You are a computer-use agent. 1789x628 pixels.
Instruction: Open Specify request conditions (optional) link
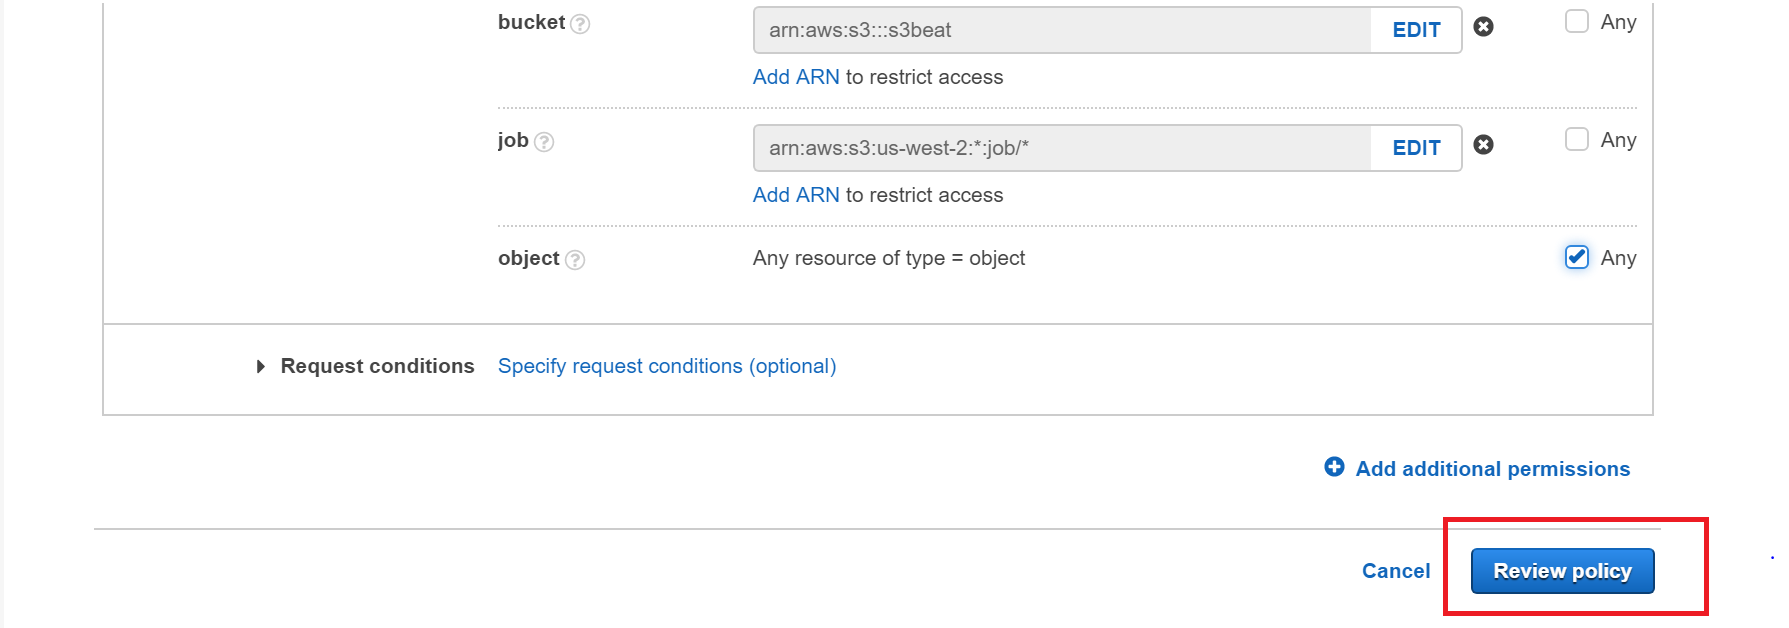click(667, 366)
